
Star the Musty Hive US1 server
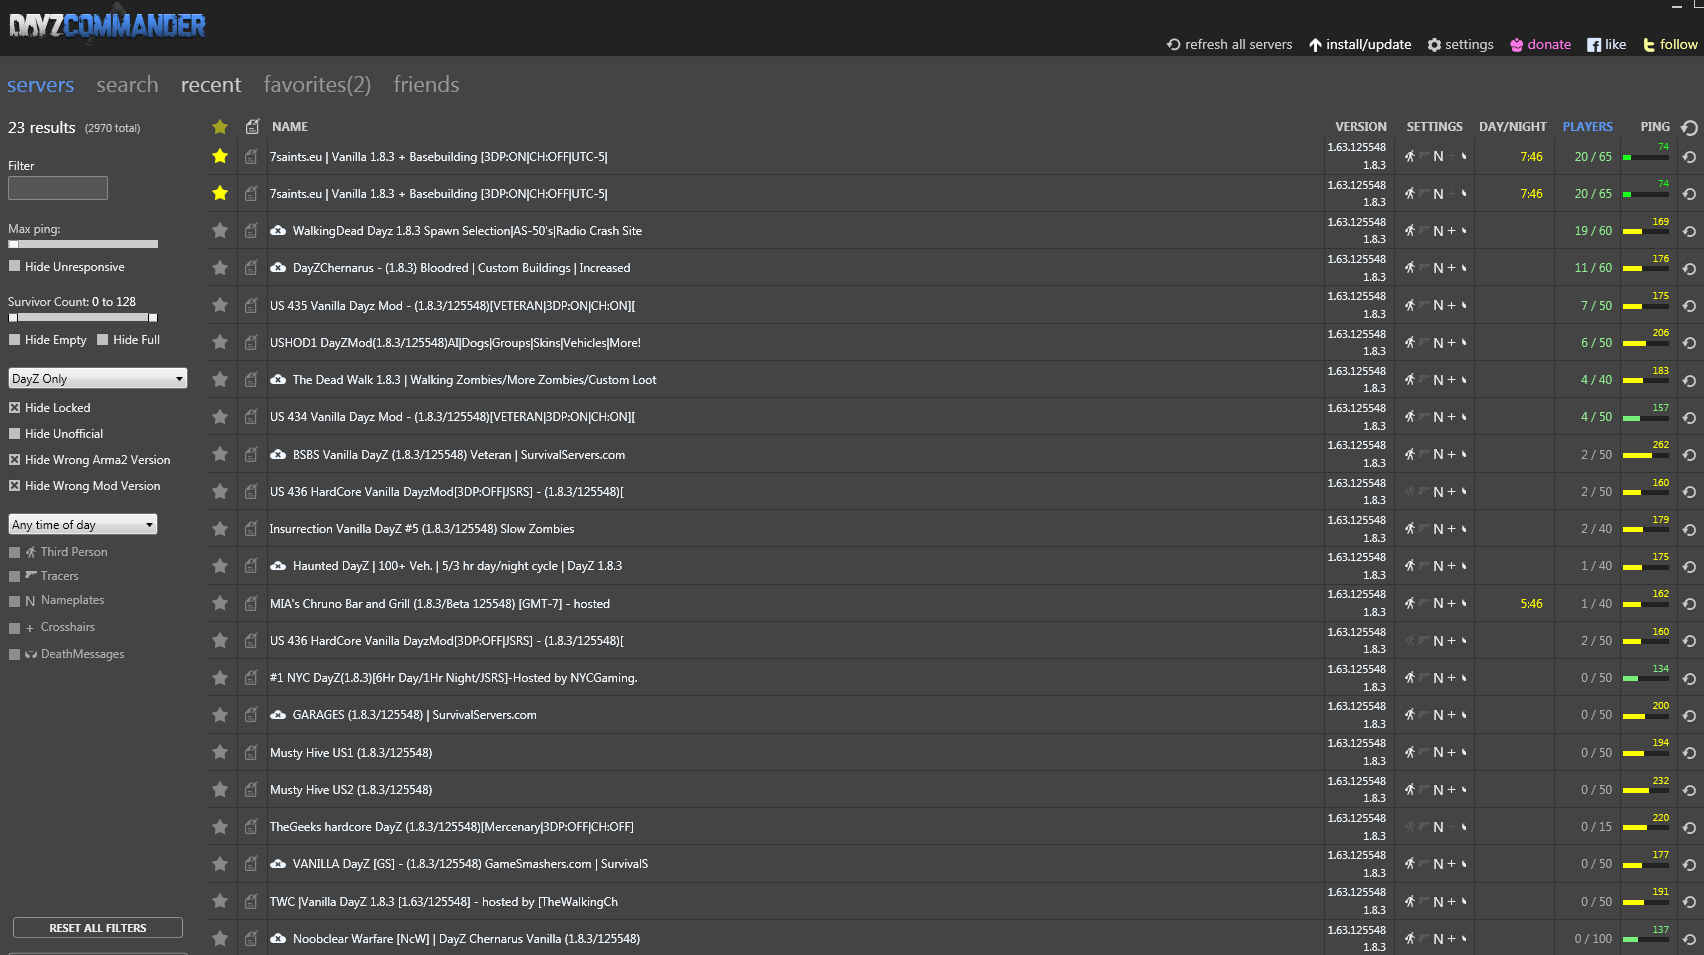pos(220,752)
